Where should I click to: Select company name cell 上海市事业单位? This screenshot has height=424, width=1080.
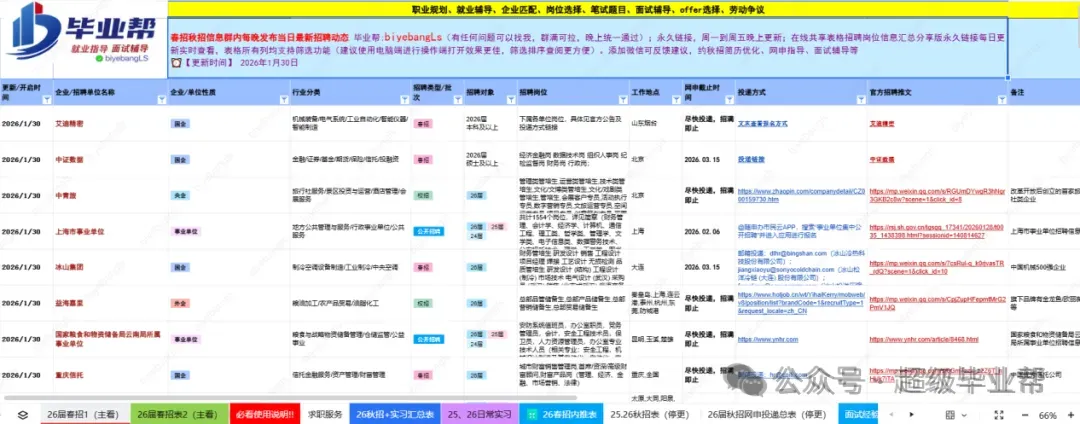[x=112, y=231]
